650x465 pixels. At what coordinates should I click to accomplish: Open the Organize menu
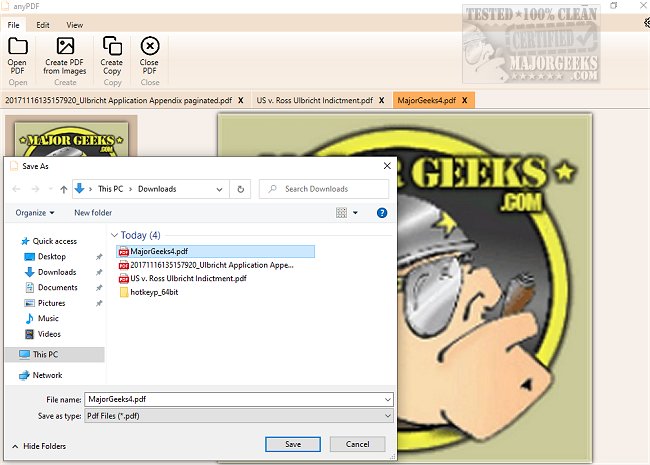click(35, 213)
